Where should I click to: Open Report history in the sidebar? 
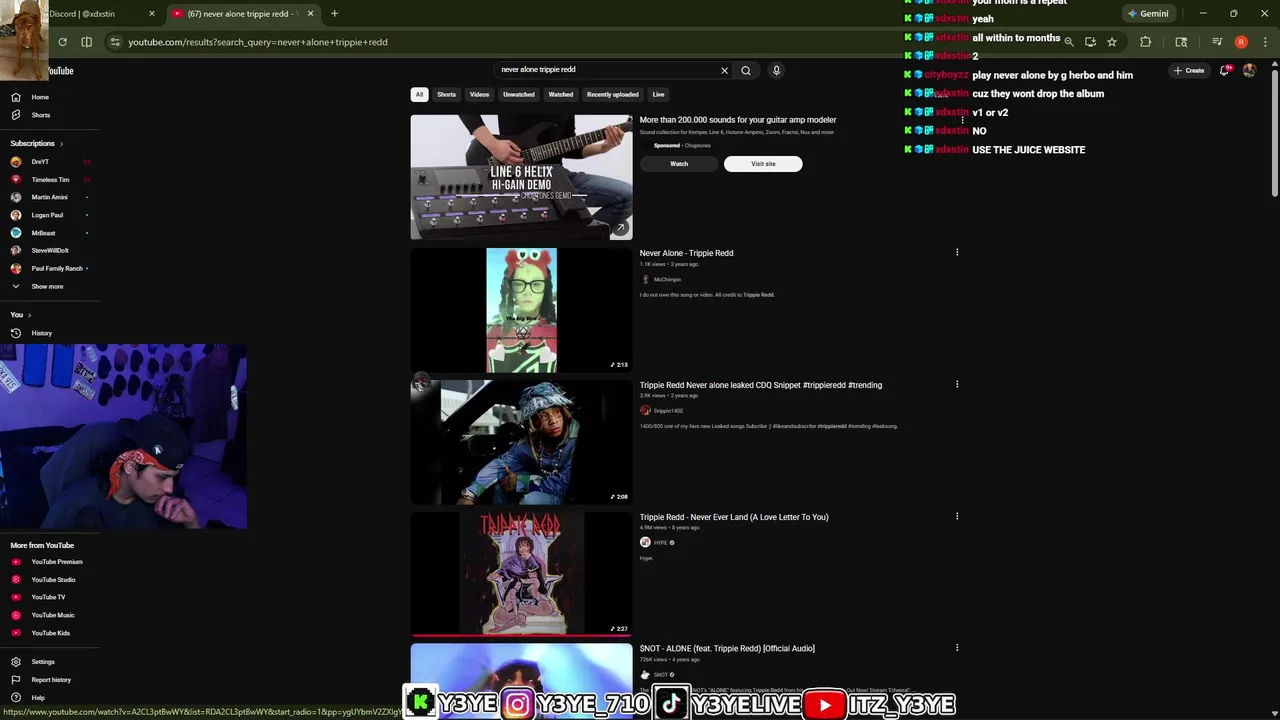pyautogui.click(x=50, y=680)
